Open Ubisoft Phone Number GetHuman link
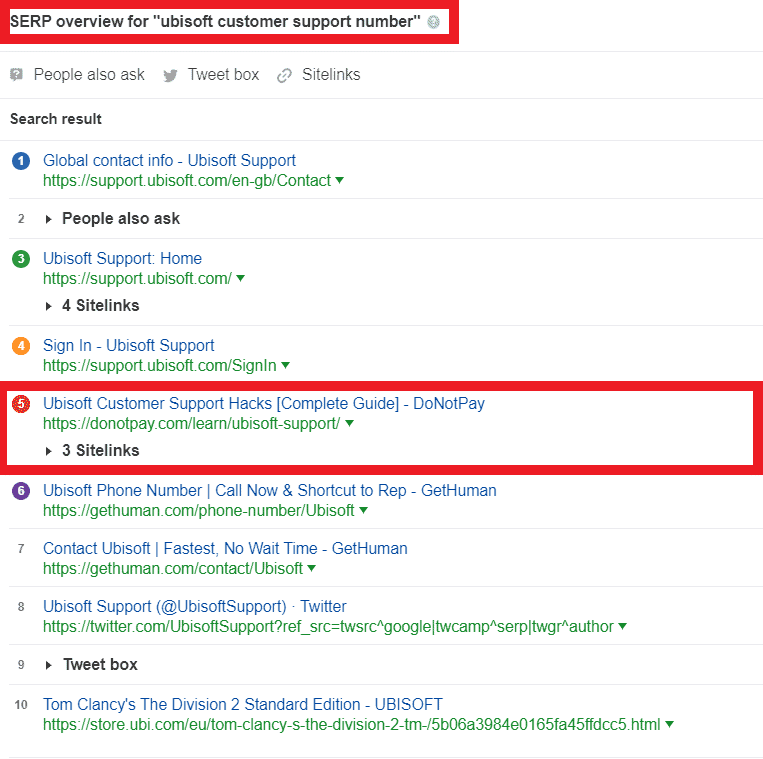763x759 pixels. coord(270,490)
